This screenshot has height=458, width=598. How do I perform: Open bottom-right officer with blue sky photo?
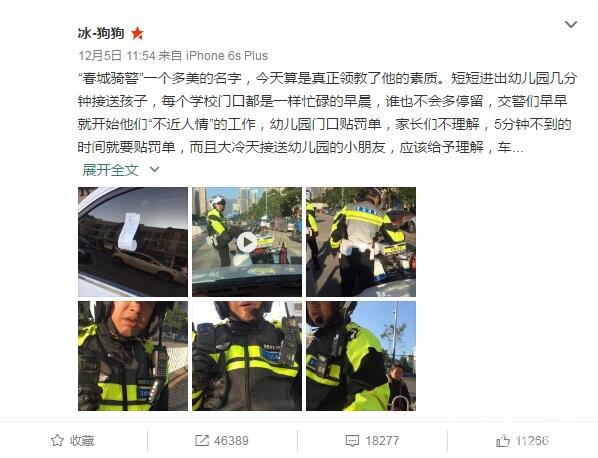point(361,356)
